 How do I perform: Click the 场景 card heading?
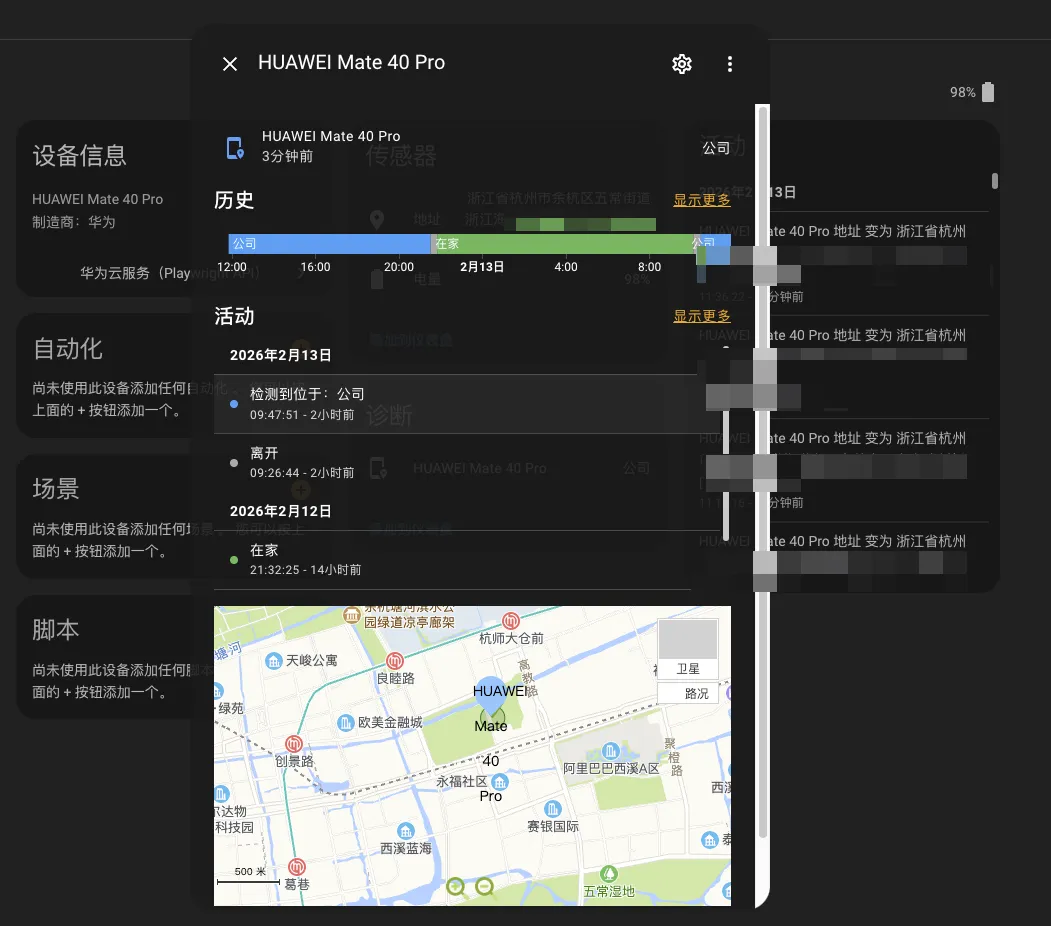click(x=56, y=489)
